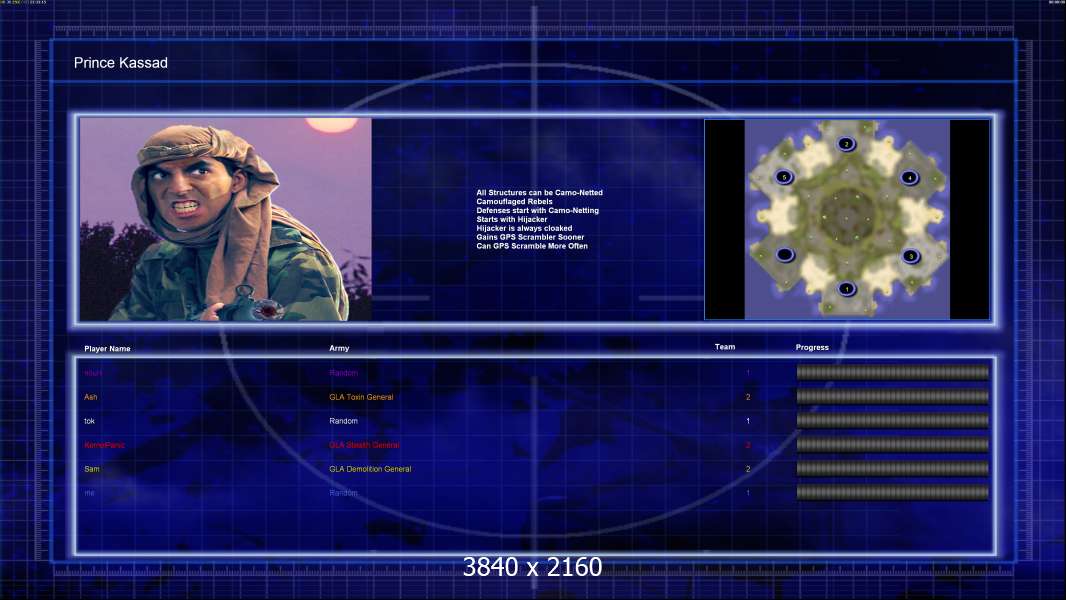Click 'Hijacker is always cloaked' line
Image resolution: width=1066 pixels, height=600 pixels.
523,228
